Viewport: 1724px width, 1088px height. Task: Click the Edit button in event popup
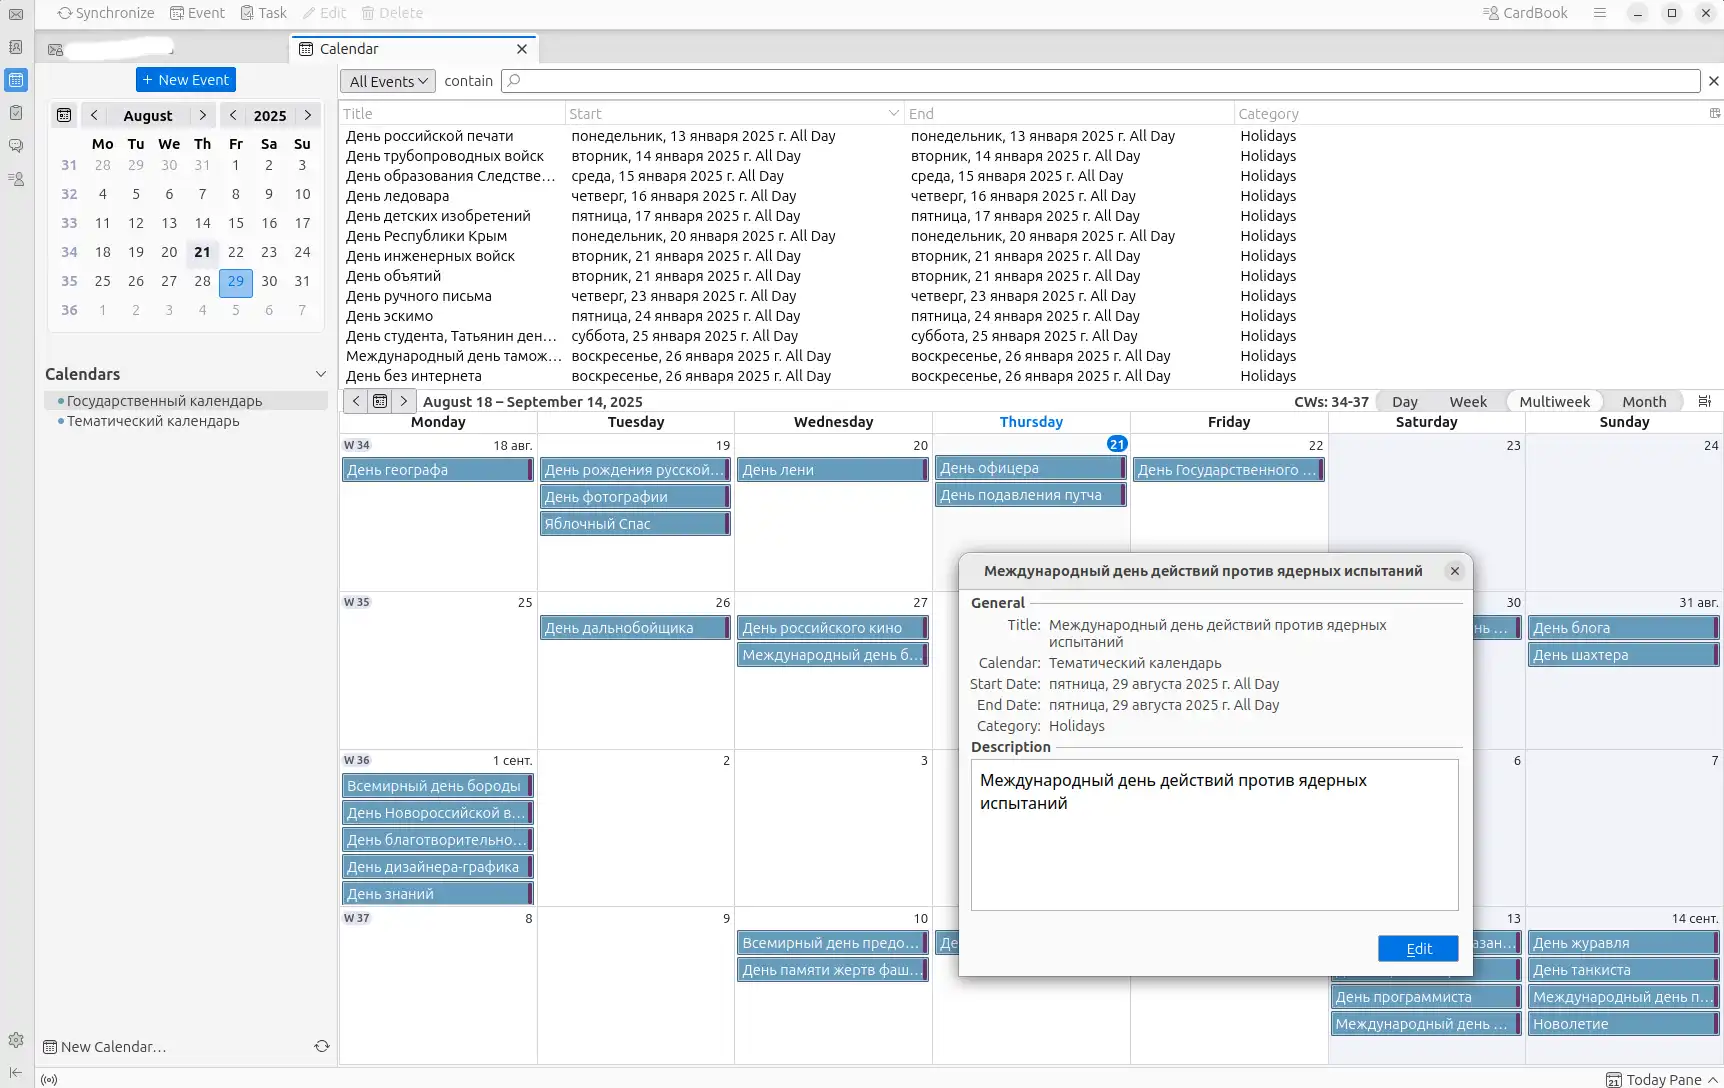pyautogui.click(x=1417, y=948)
